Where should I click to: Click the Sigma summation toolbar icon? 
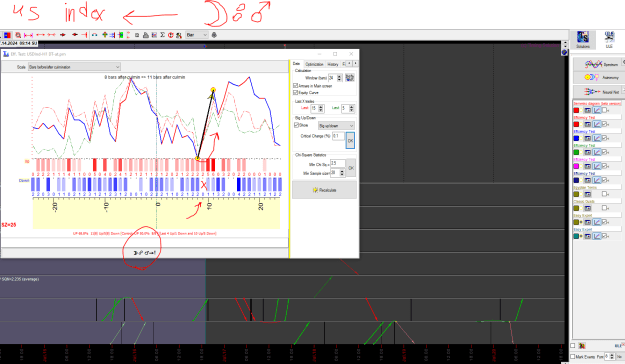162,35
